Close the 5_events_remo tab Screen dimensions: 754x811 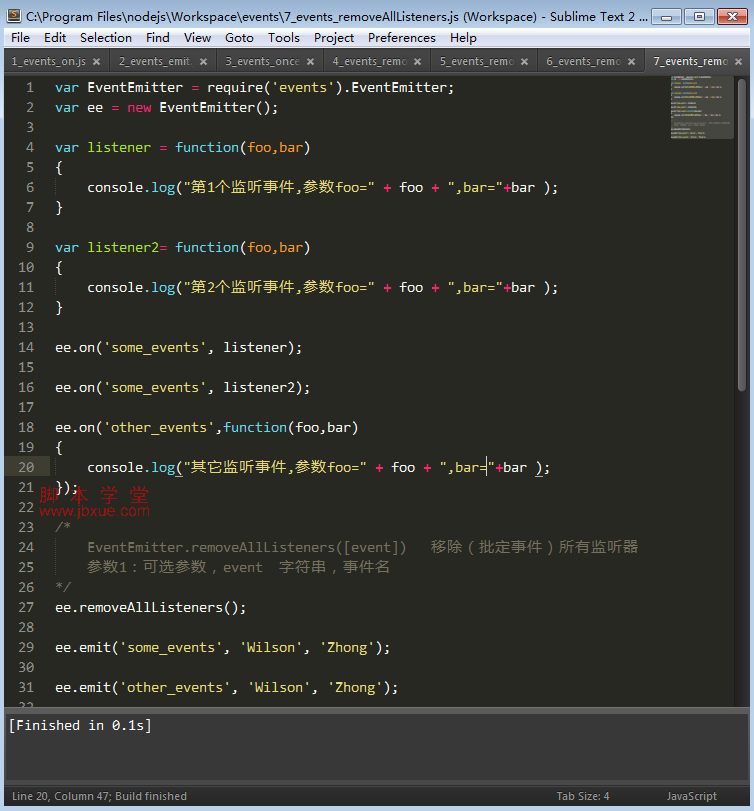tap(524, 62)
